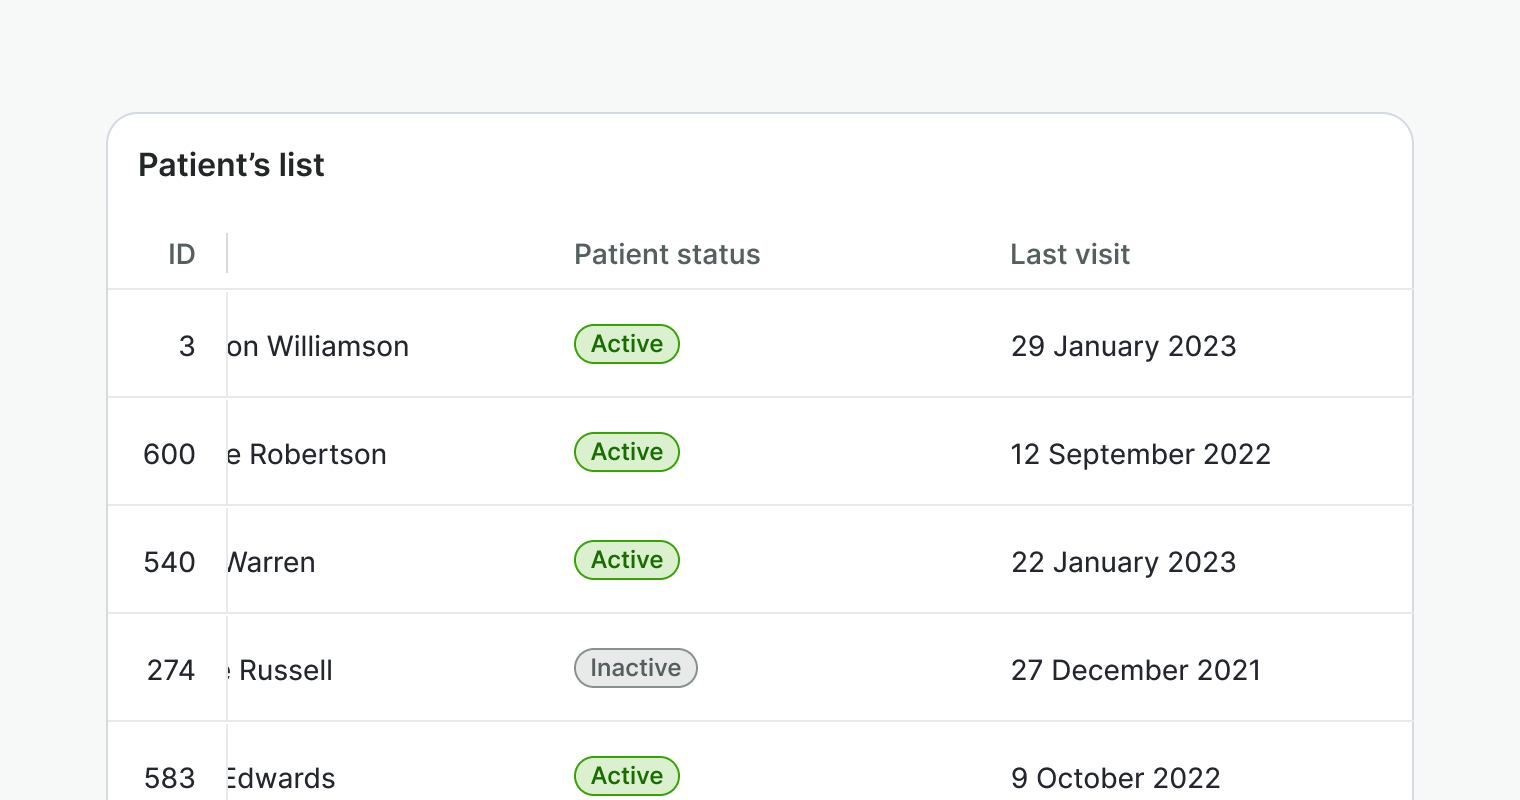Viewport: 1520px width, 800px height.
Task: Open the Edwards patient name
Action: 281,778
